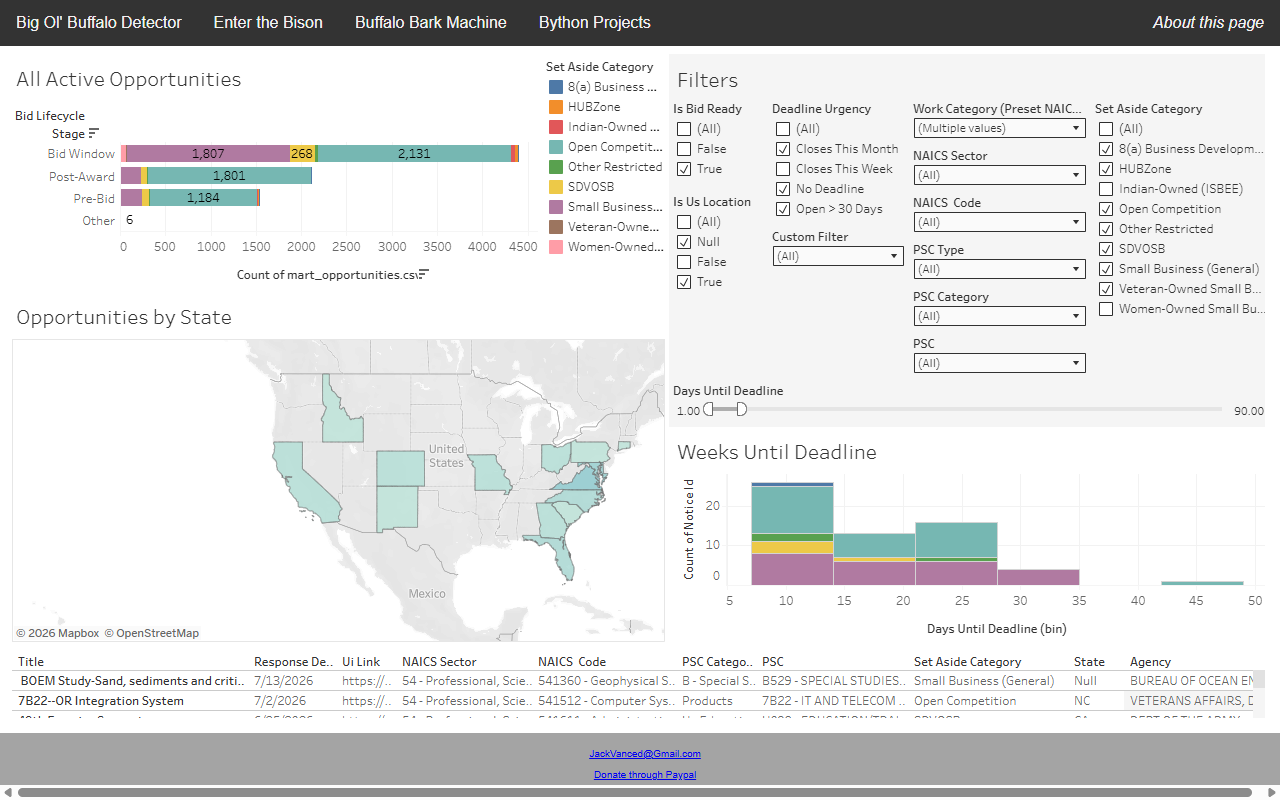Open About this page link
The width and height of the screenshot is (1280, 800).
[1208, 22]
